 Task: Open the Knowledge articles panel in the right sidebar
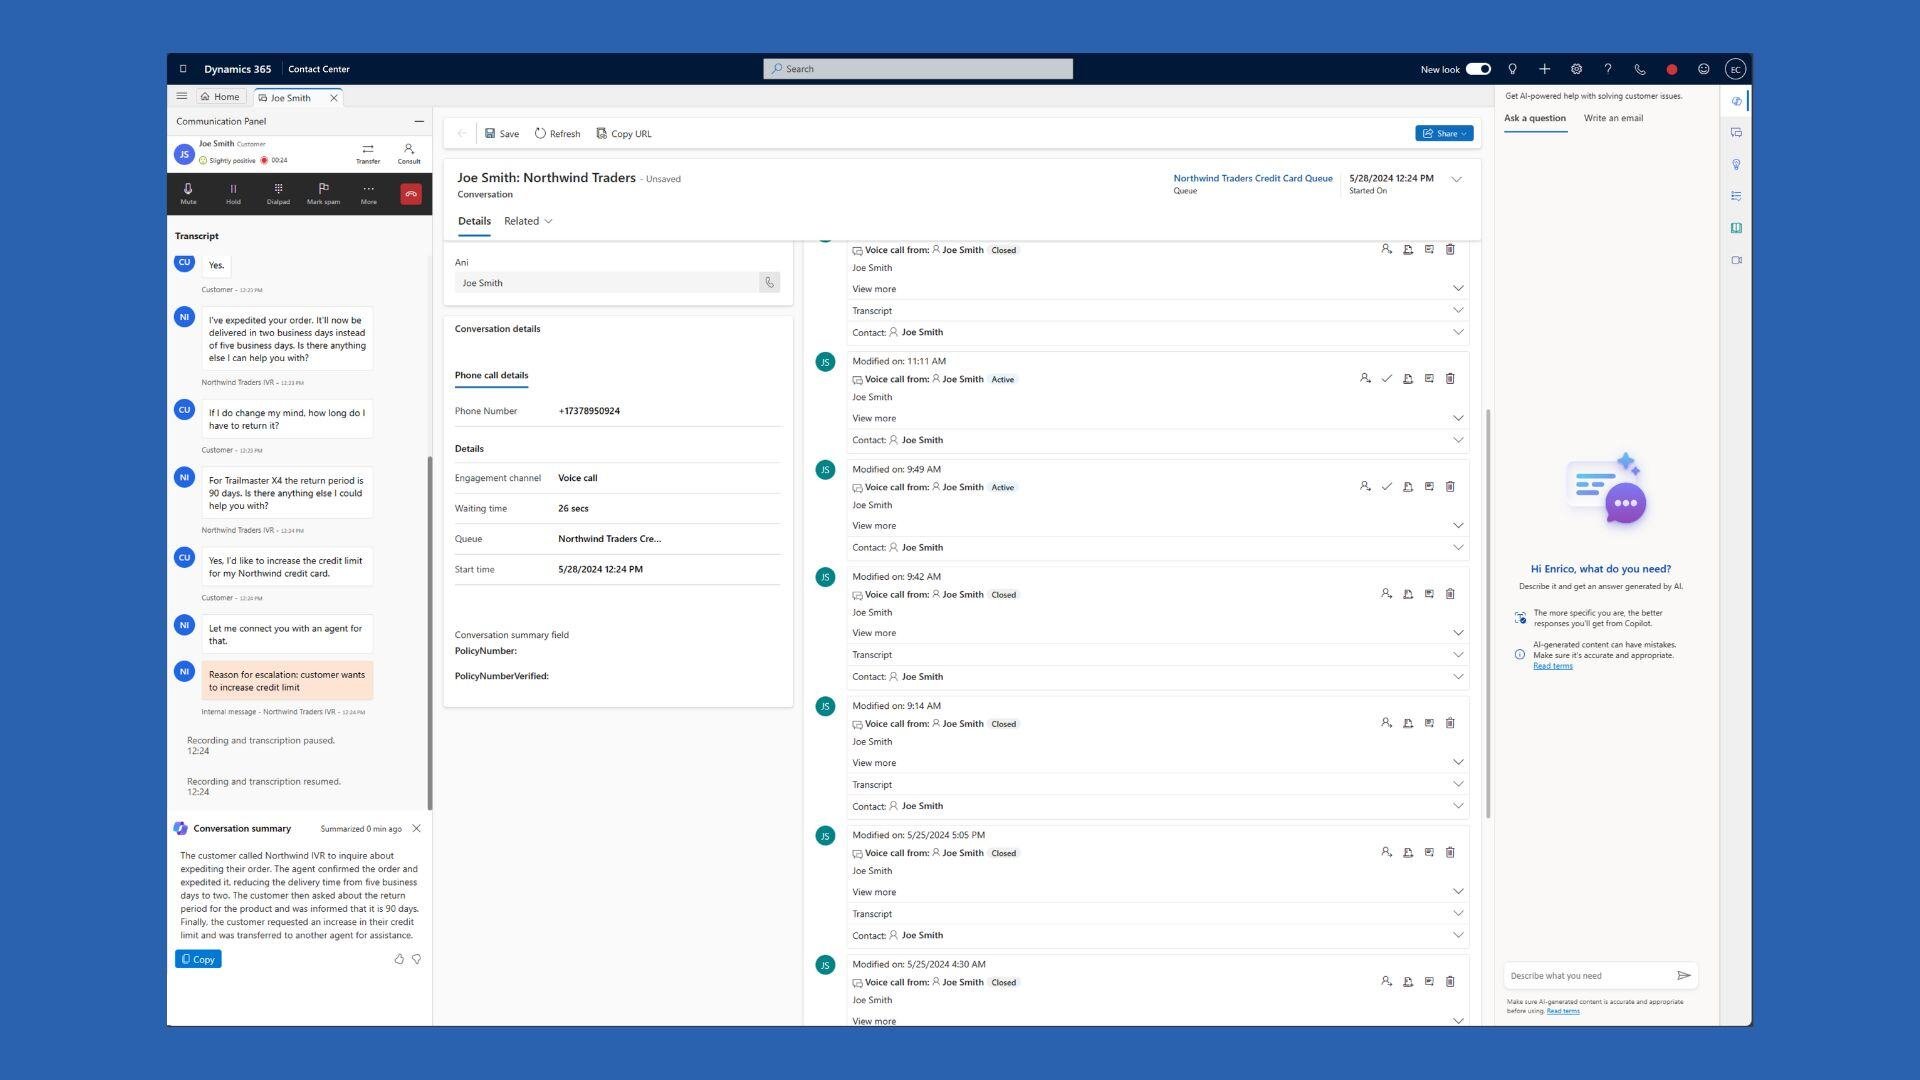point(1737,228)
